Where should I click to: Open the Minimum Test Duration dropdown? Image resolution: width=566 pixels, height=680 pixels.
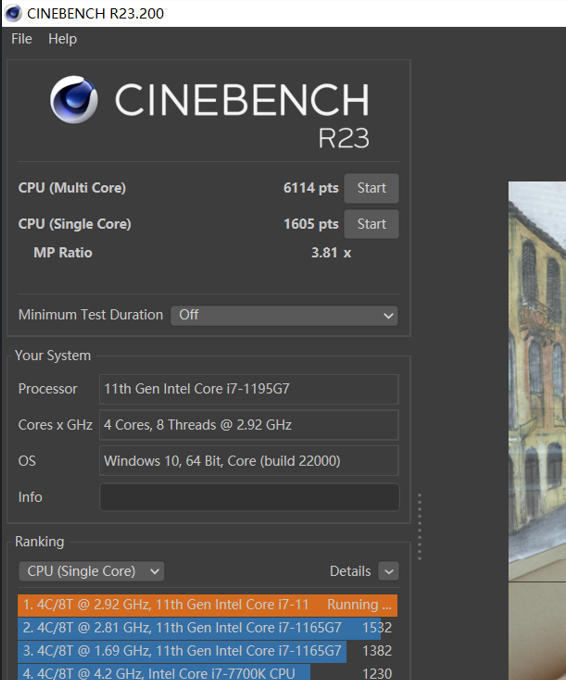[x=284, y=315]
